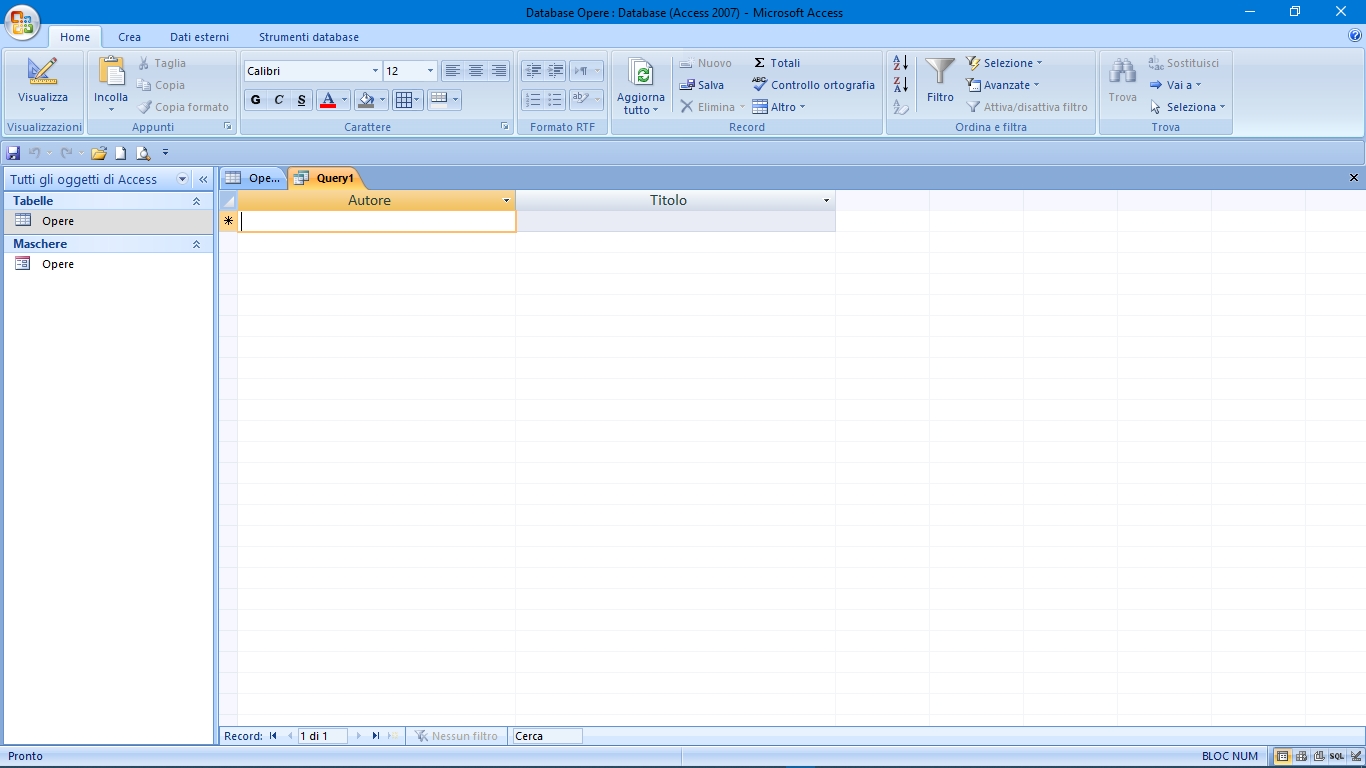Click the Incolla paste icon

pyautogui.click(x=111, y=72)
